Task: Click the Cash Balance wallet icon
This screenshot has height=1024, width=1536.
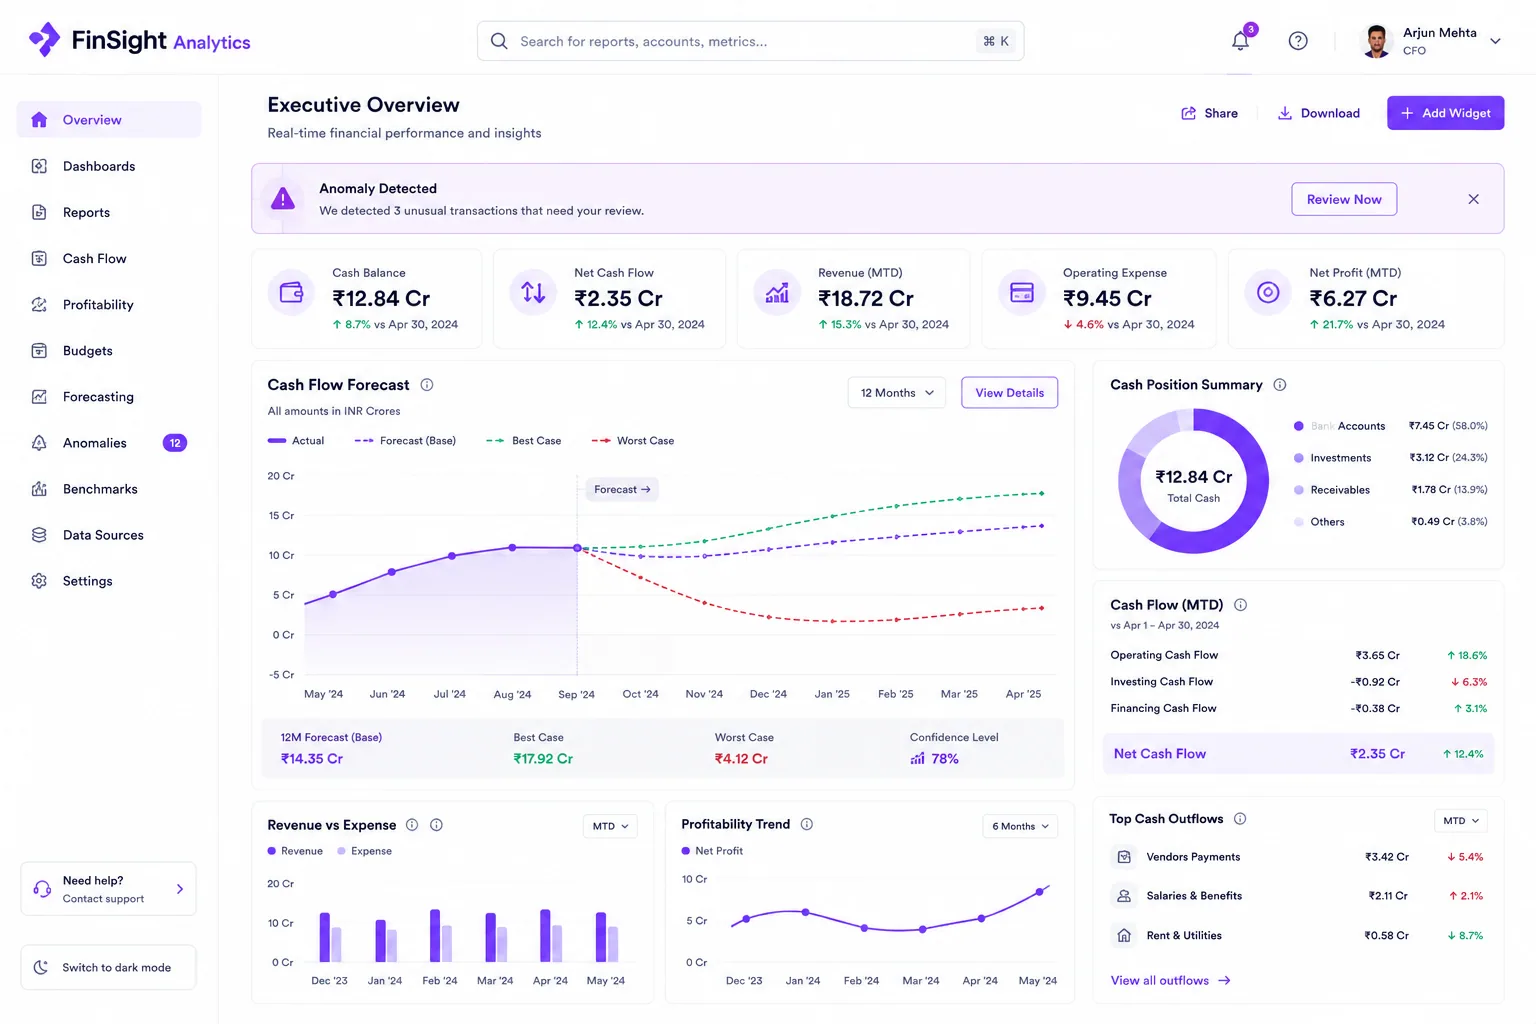Action: coord(291,293)
